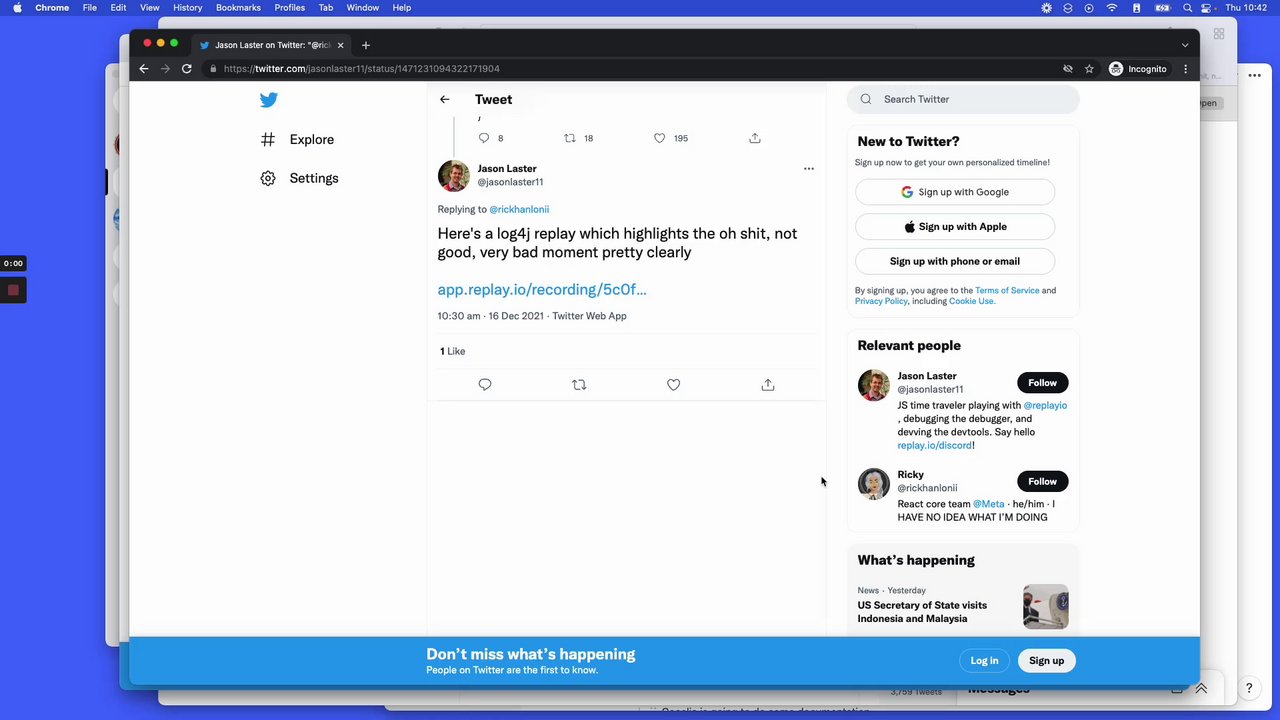The image size is (1280, 720).
Task: Open the History menu
Action: pos(187,7)
